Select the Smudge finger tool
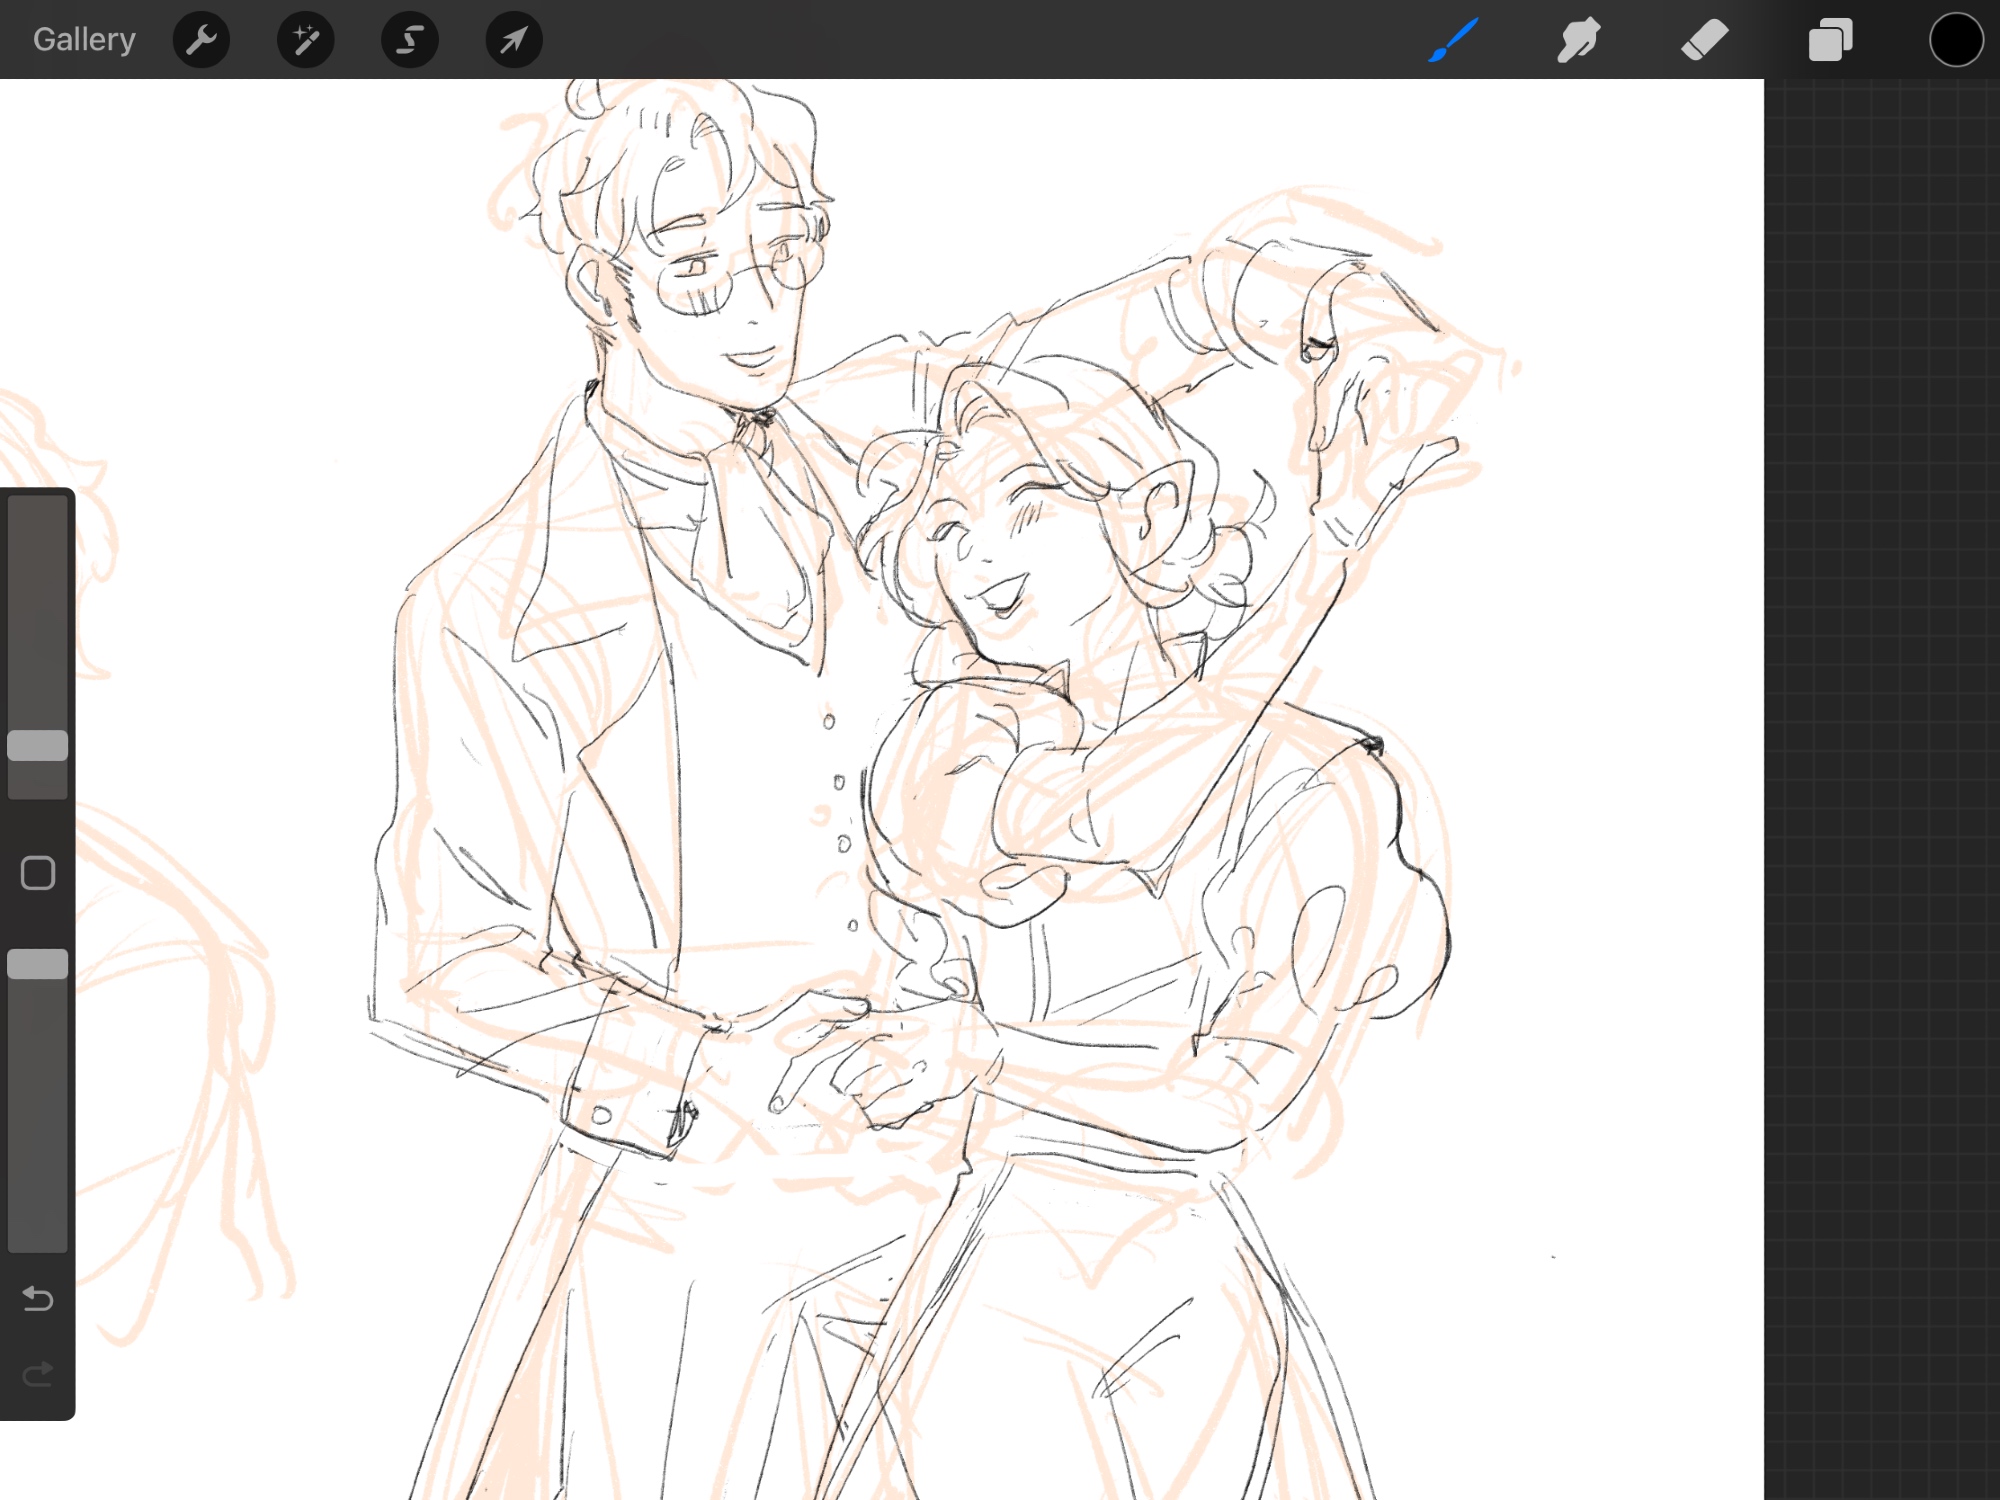Viewport: 2000px width, 1500px height. click(1578, 40)
